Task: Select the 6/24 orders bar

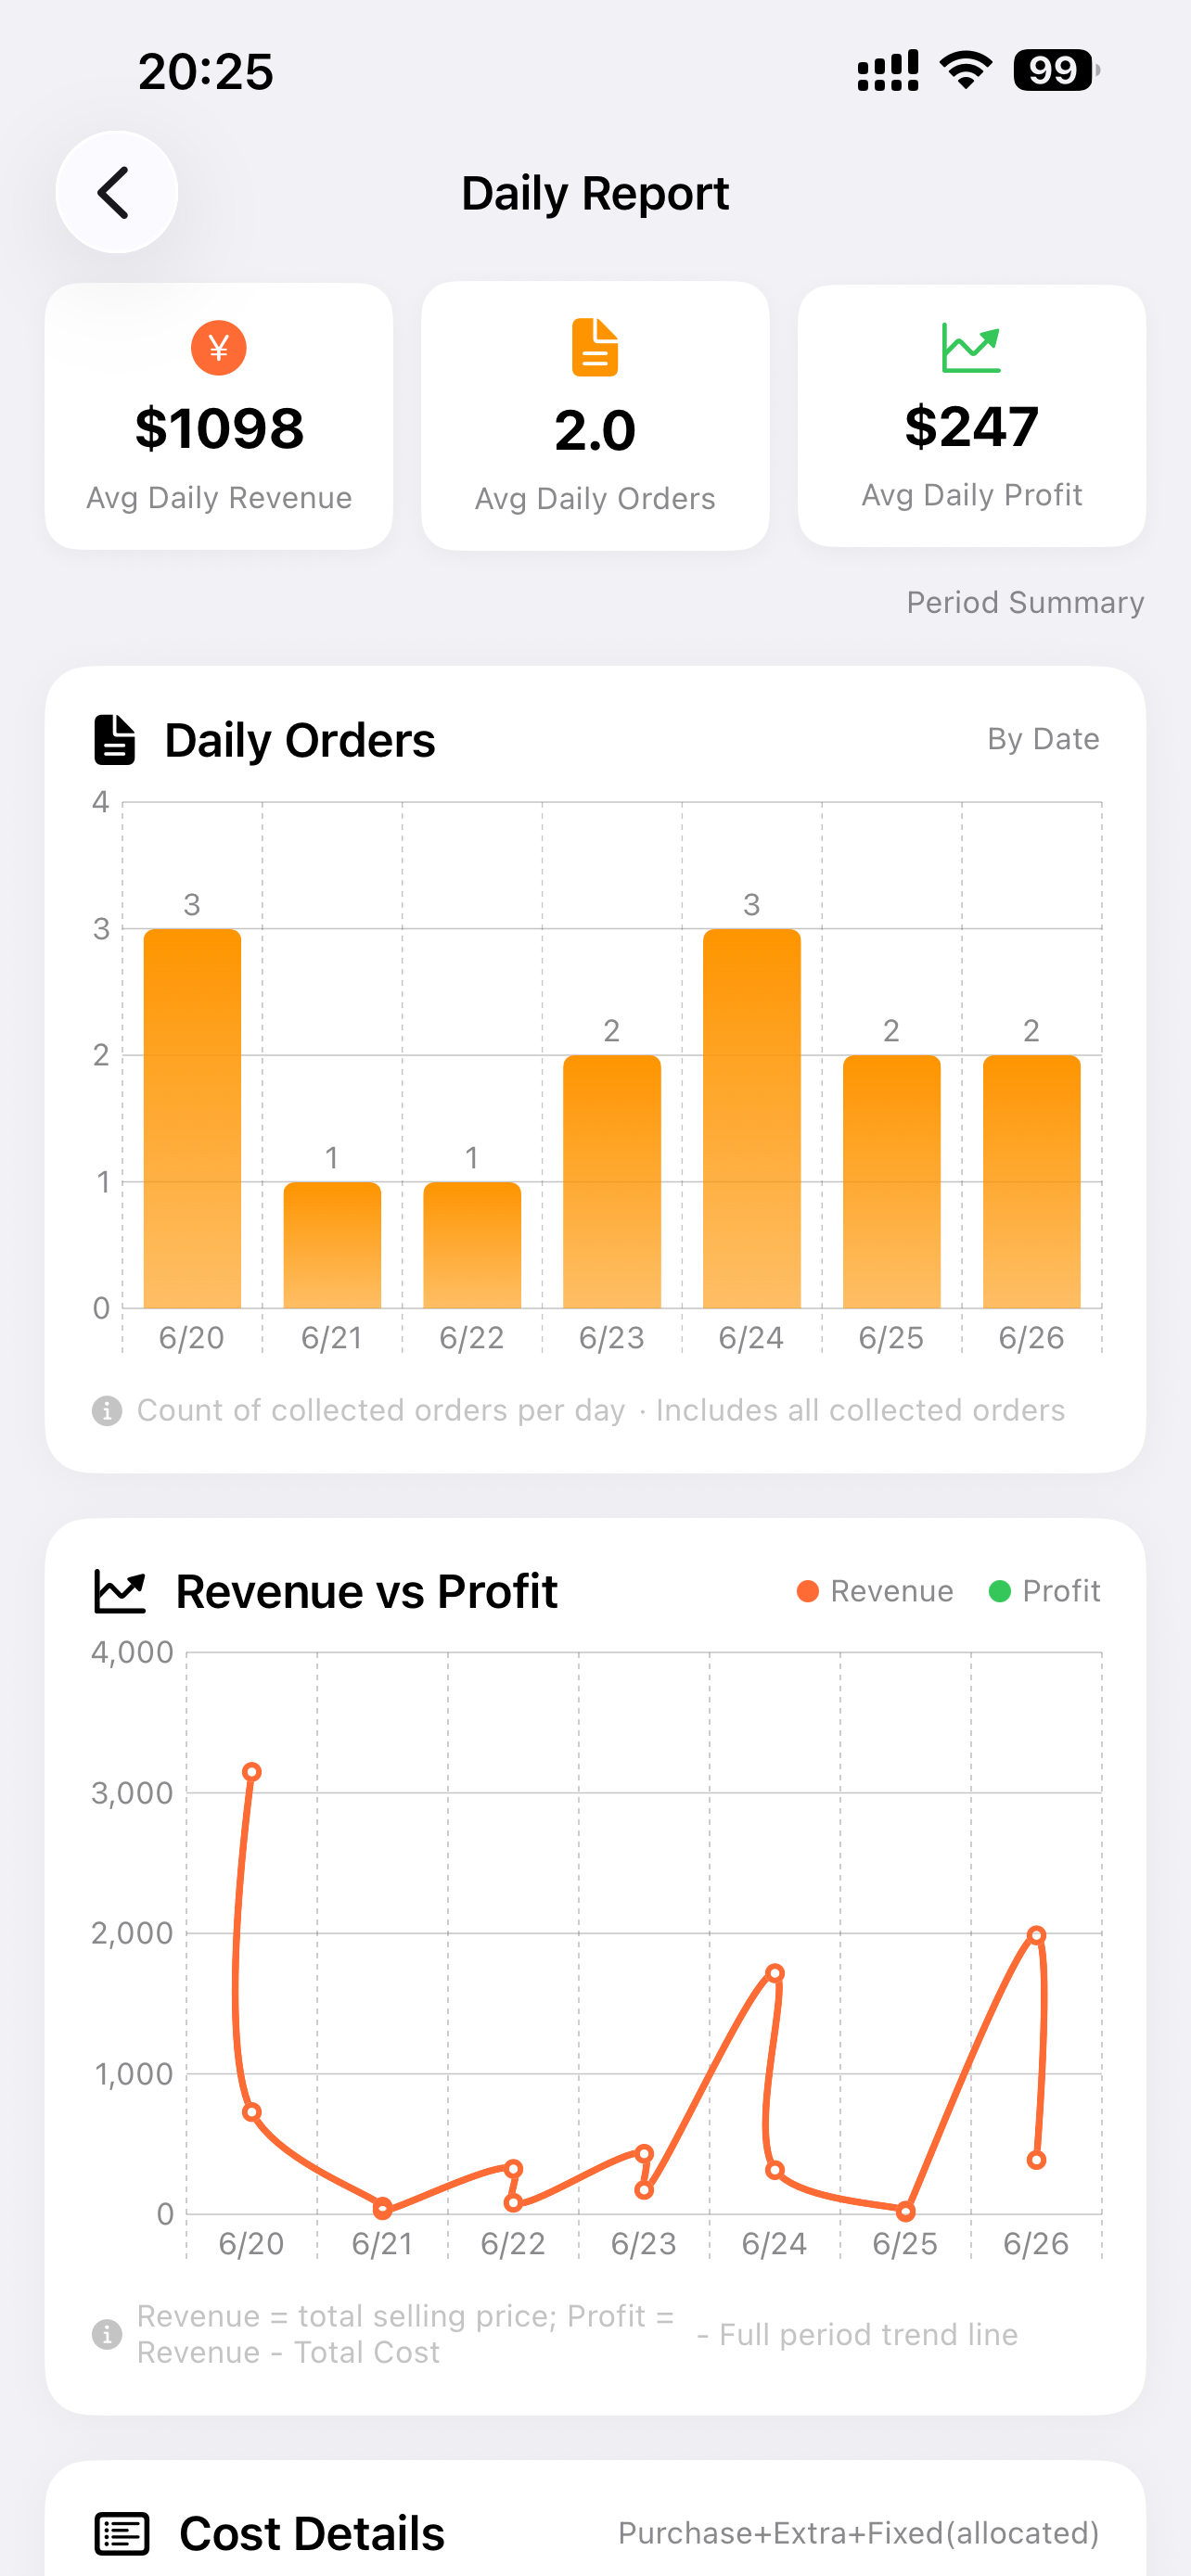Action: (x=752, y=1119)
